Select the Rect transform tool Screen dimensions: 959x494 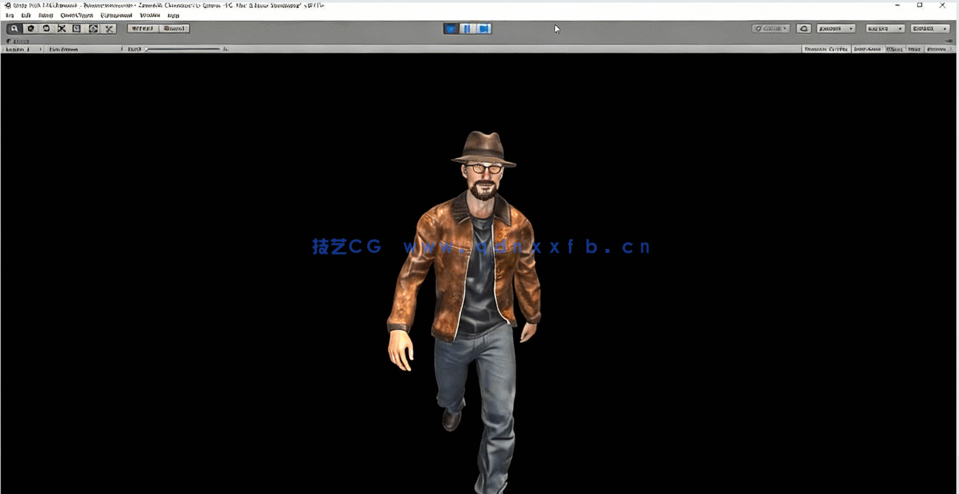point(78,29)
